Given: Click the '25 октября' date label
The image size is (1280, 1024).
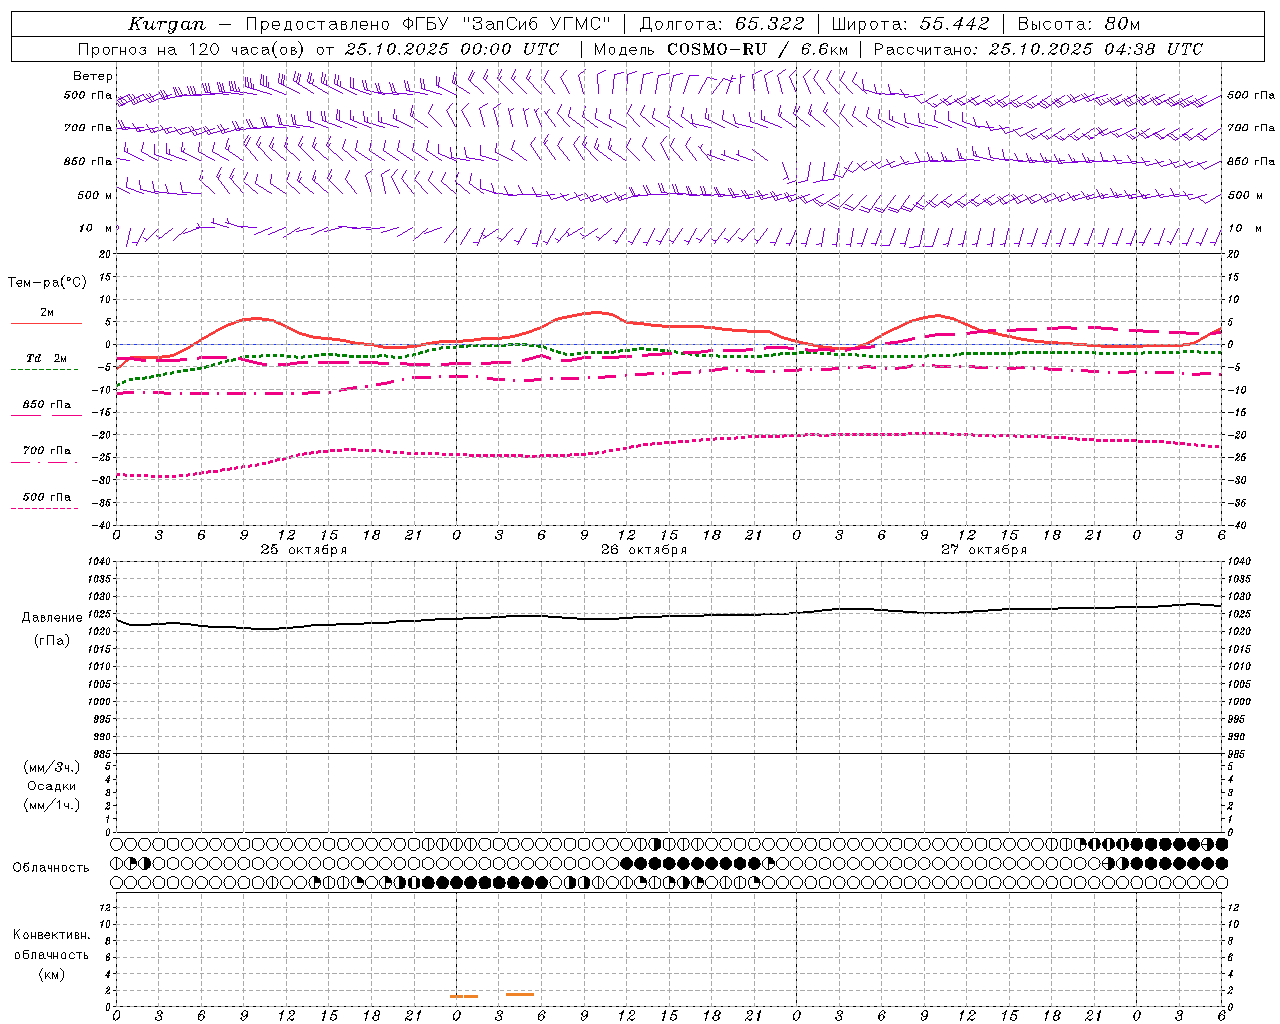Looking at the screenshot, I should coord(304,550).
